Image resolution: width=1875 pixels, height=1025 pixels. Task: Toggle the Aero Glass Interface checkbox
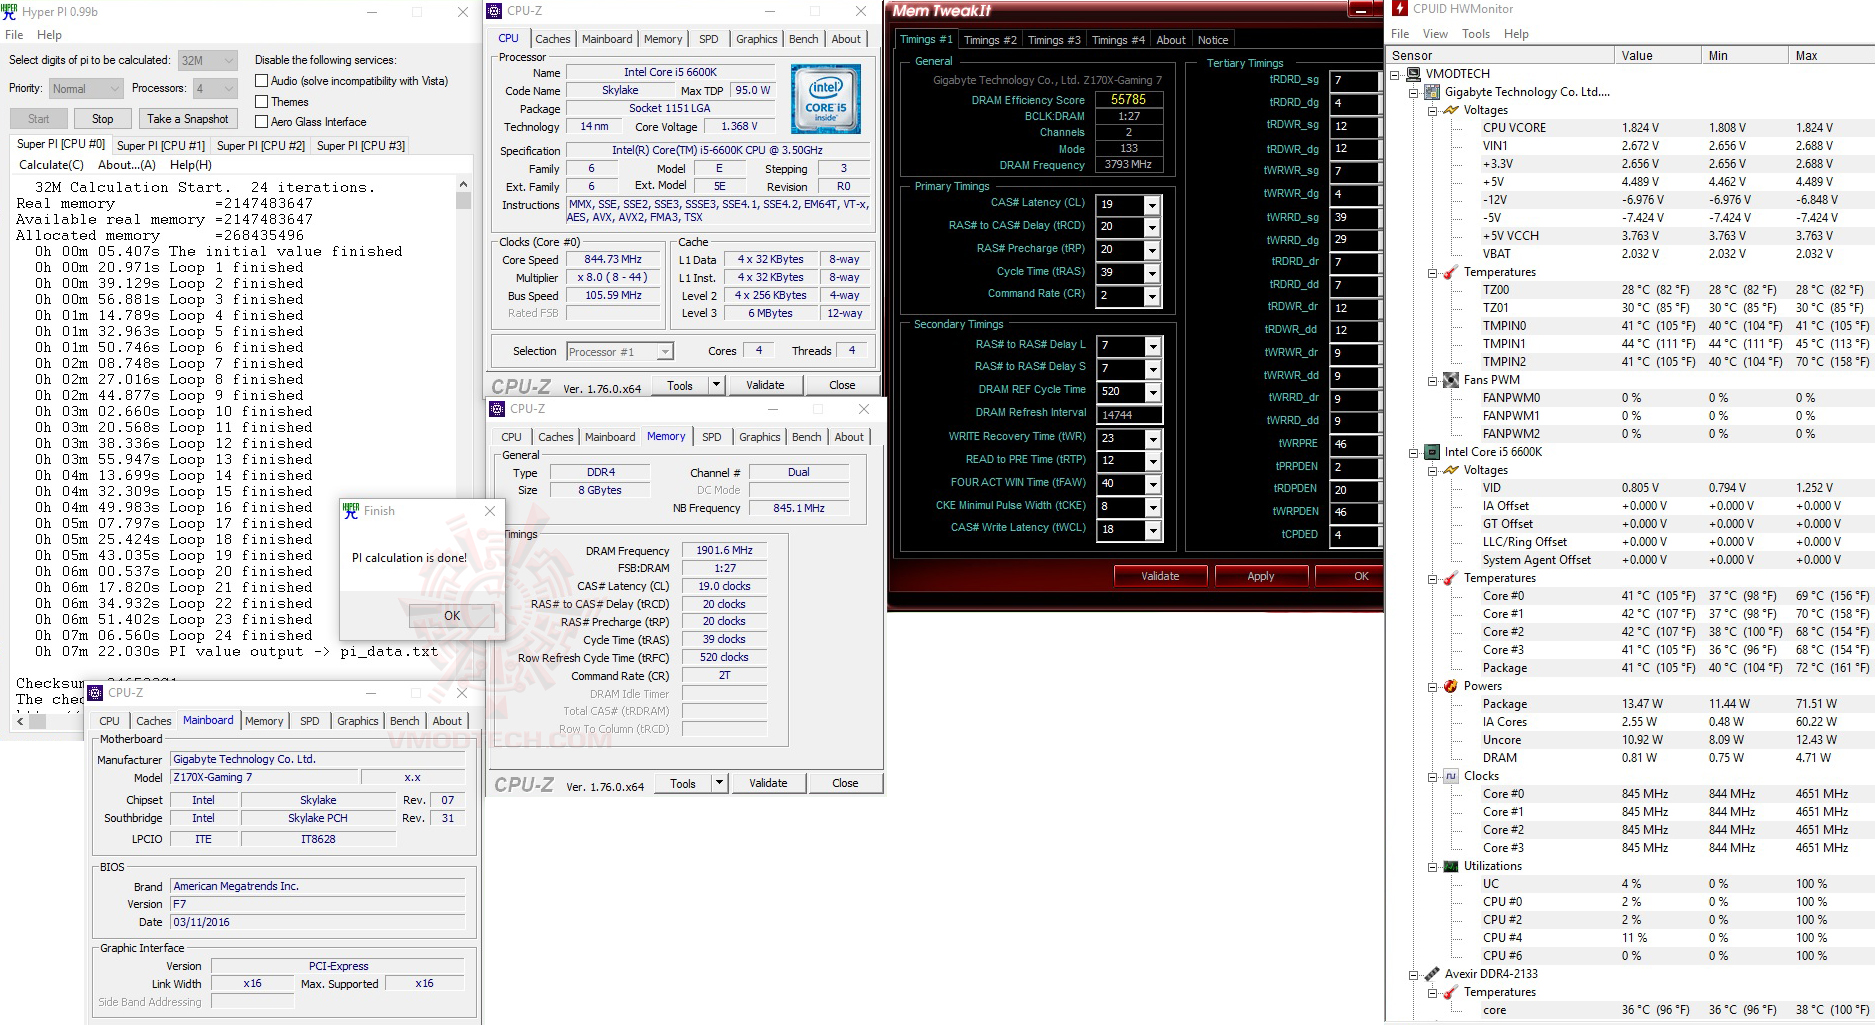(x=262, y=122)
